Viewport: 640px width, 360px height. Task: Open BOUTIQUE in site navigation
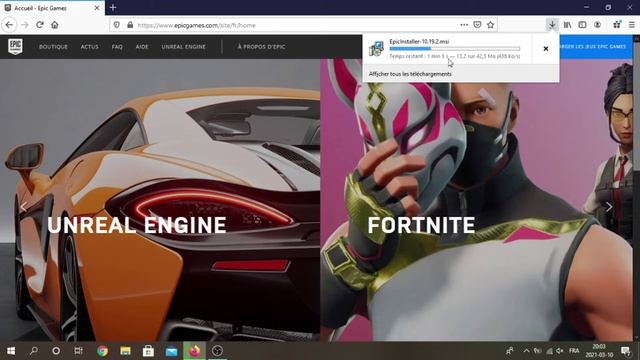(53, 47)
